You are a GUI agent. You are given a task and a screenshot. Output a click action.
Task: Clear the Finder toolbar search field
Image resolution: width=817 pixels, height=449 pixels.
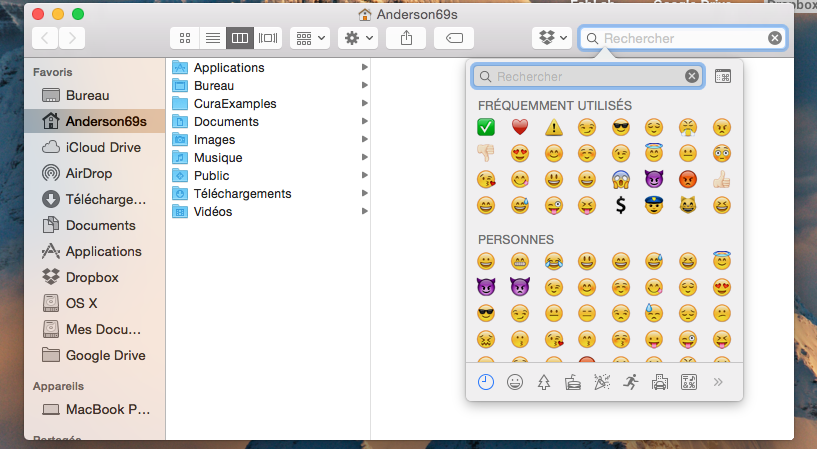click(775, 38)
